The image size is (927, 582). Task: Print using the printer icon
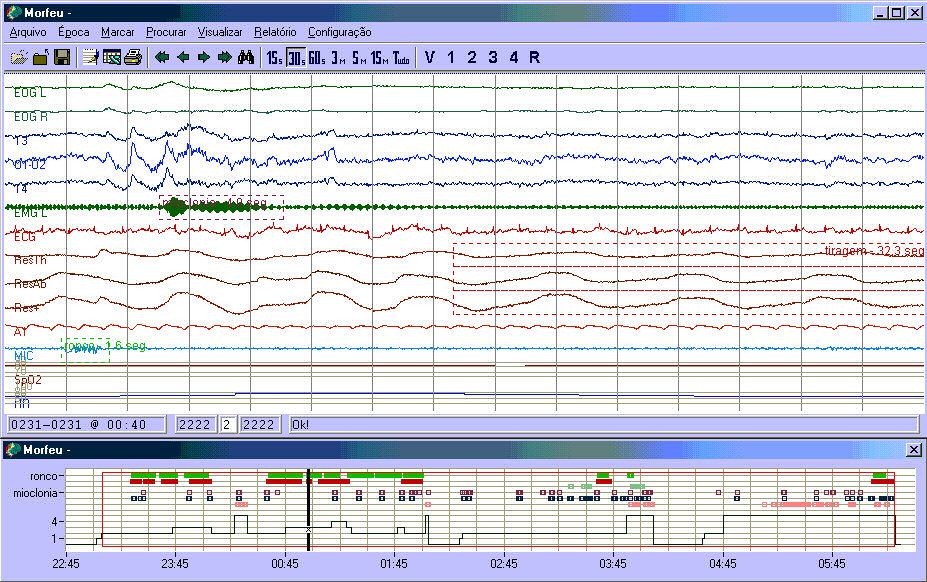(x=133, y=57)
